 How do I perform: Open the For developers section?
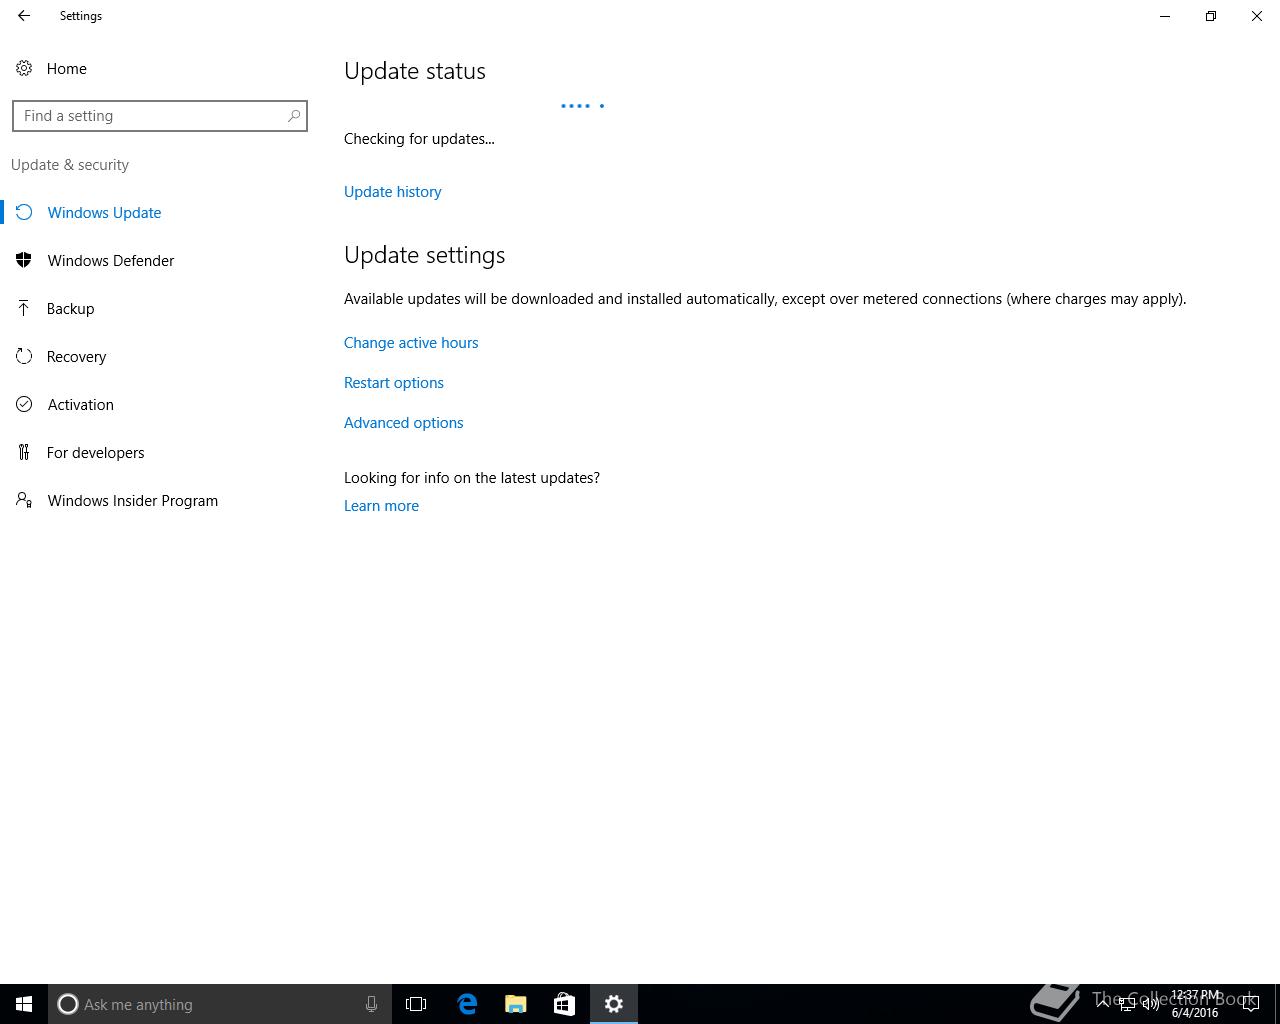(x=95, y=453)
